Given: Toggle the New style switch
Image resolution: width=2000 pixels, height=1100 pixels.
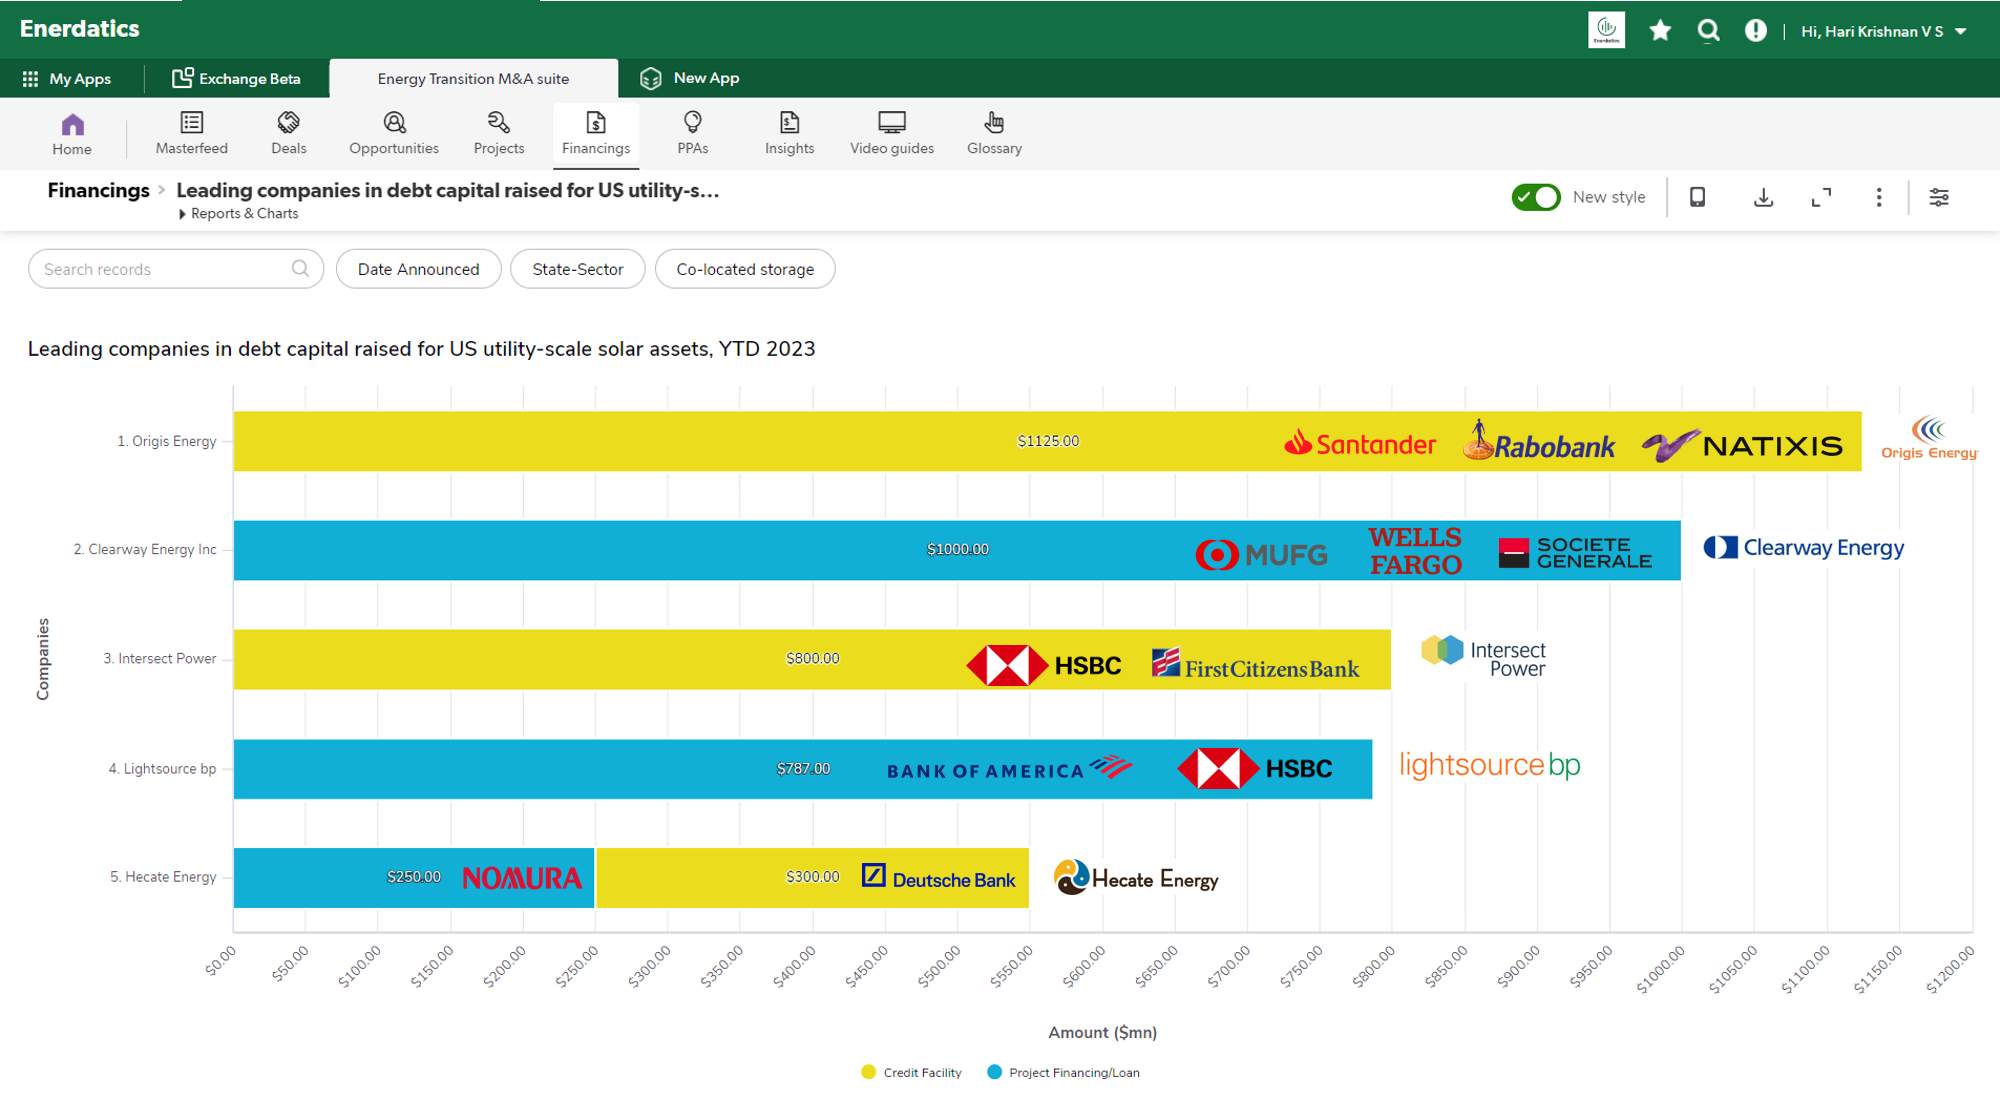Looking at the screenshot, I should pos(1535,198).
